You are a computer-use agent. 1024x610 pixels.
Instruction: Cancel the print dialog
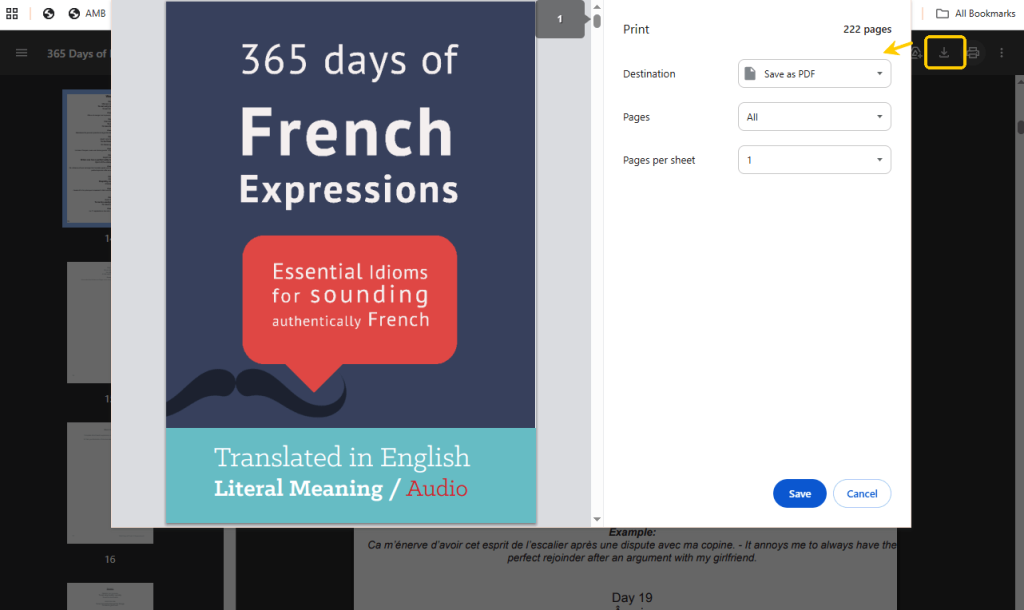coord(862,494)
